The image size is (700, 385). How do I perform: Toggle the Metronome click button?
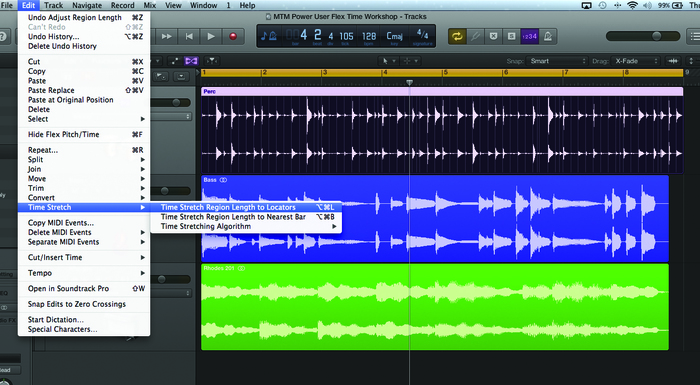[548, 36]
